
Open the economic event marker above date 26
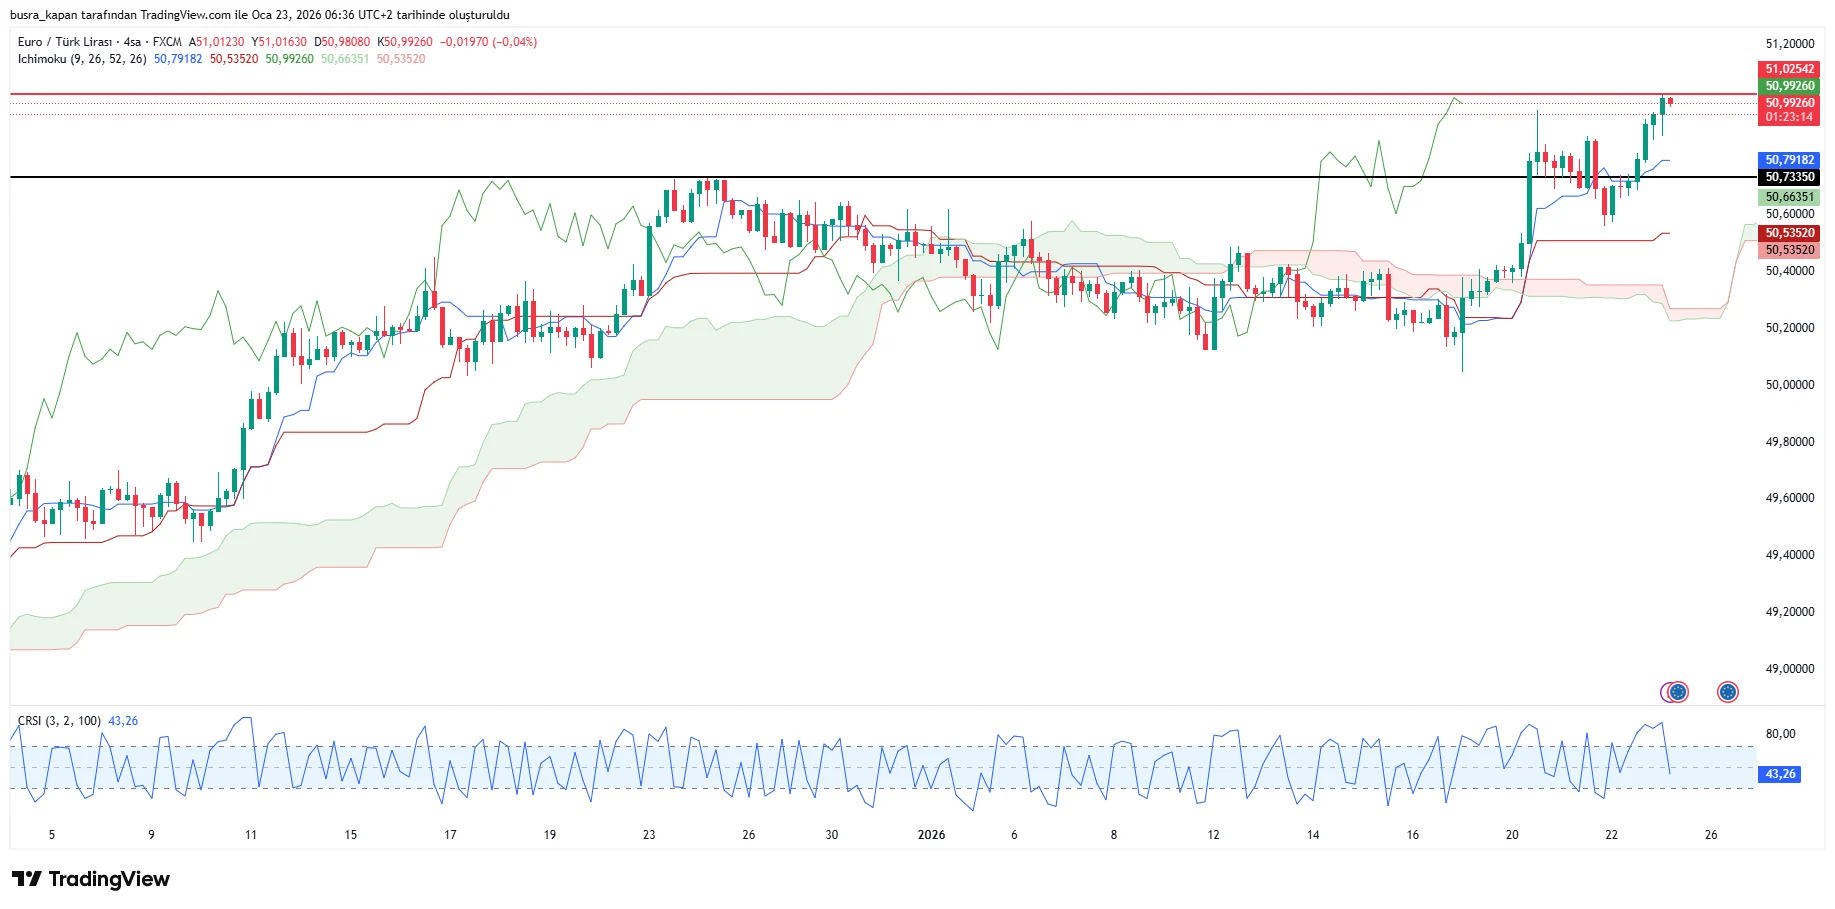click(1727, 691)
